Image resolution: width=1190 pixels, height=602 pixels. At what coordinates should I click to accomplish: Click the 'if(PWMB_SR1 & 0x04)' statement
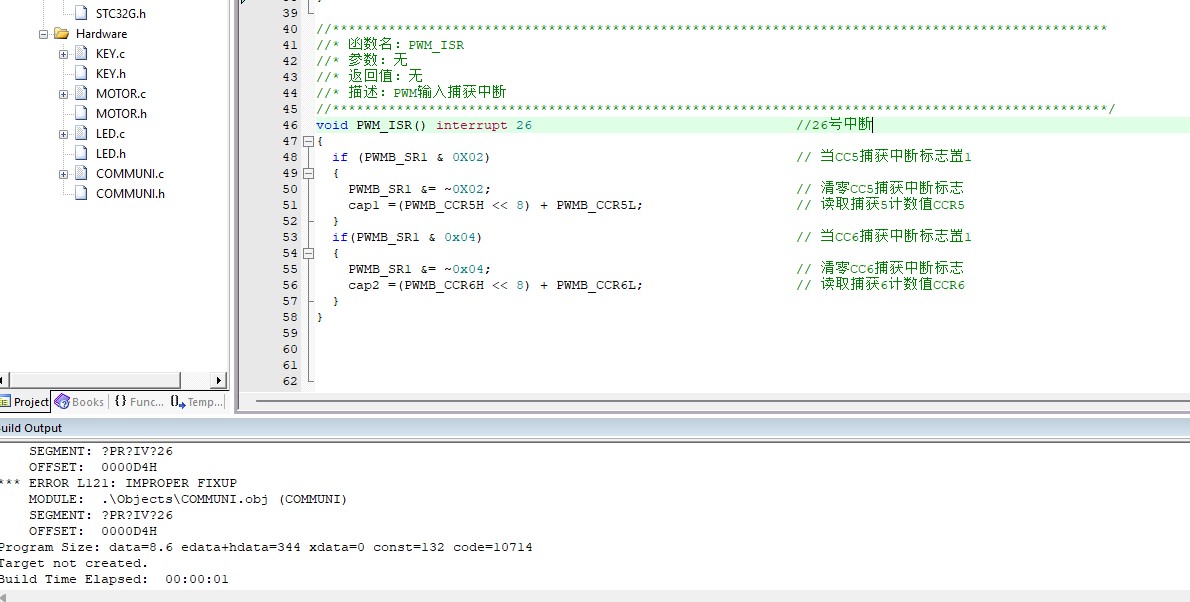(407, 237)
